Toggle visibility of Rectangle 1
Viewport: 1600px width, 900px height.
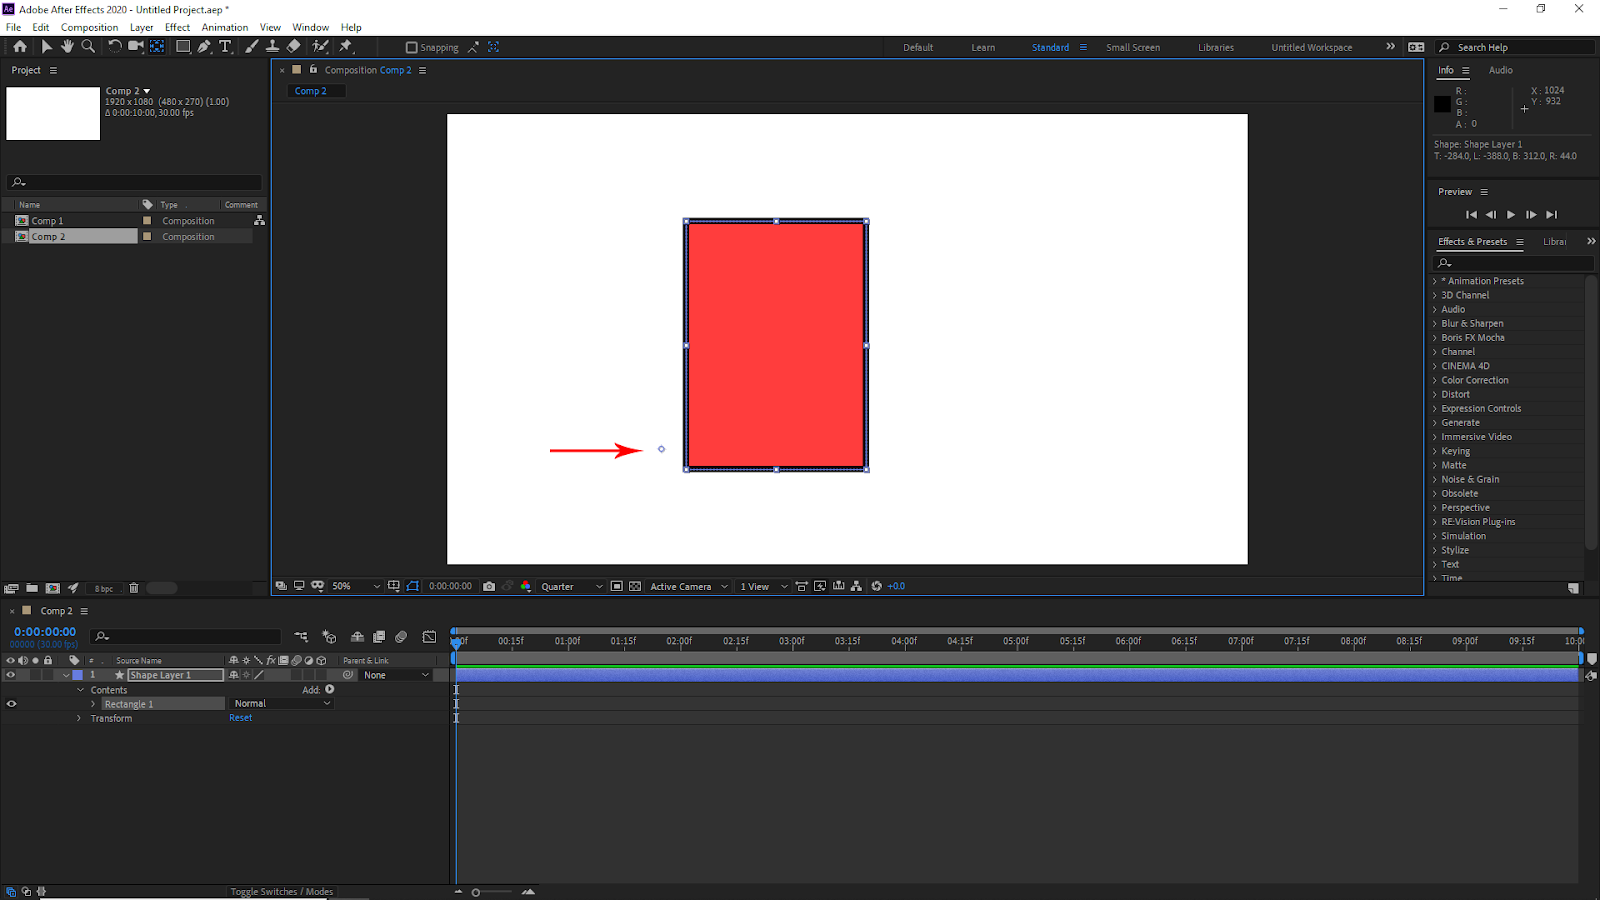[x=11, y=704]
